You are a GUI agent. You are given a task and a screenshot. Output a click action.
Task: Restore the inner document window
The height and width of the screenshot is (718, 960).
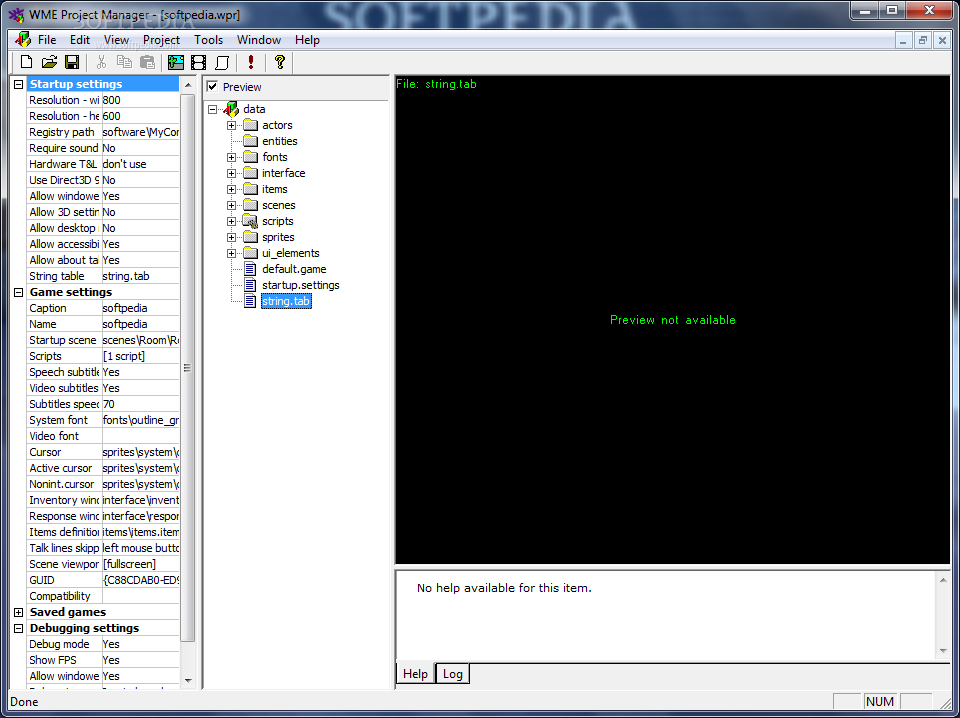(x=923, y=40)
